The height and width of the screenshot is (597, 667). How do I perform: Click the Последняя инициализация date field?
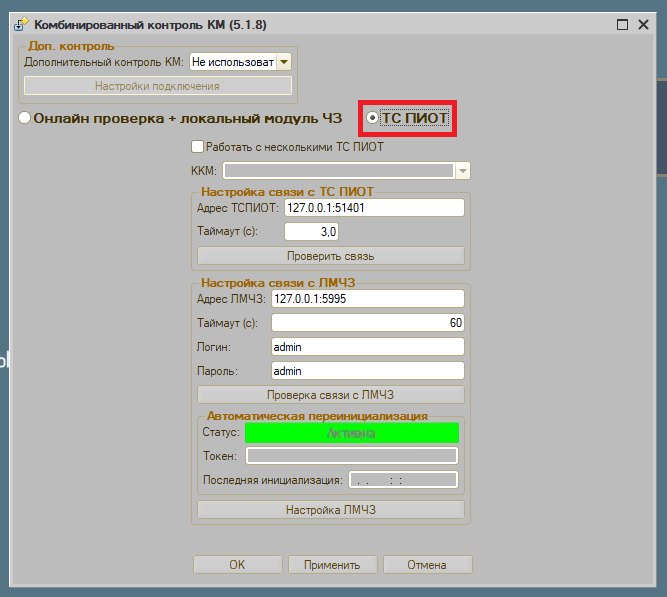(403, 480)
